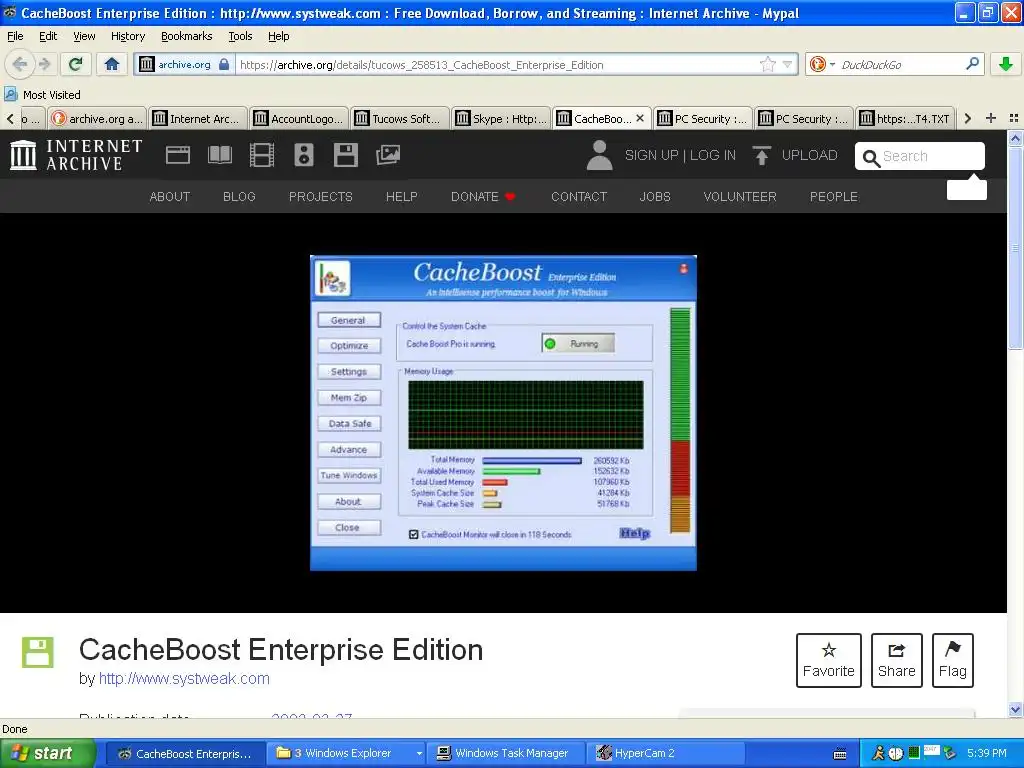Open the tab list grid icon
The width and height of the screenshot is (1024, 768).
pos(1014,118)
